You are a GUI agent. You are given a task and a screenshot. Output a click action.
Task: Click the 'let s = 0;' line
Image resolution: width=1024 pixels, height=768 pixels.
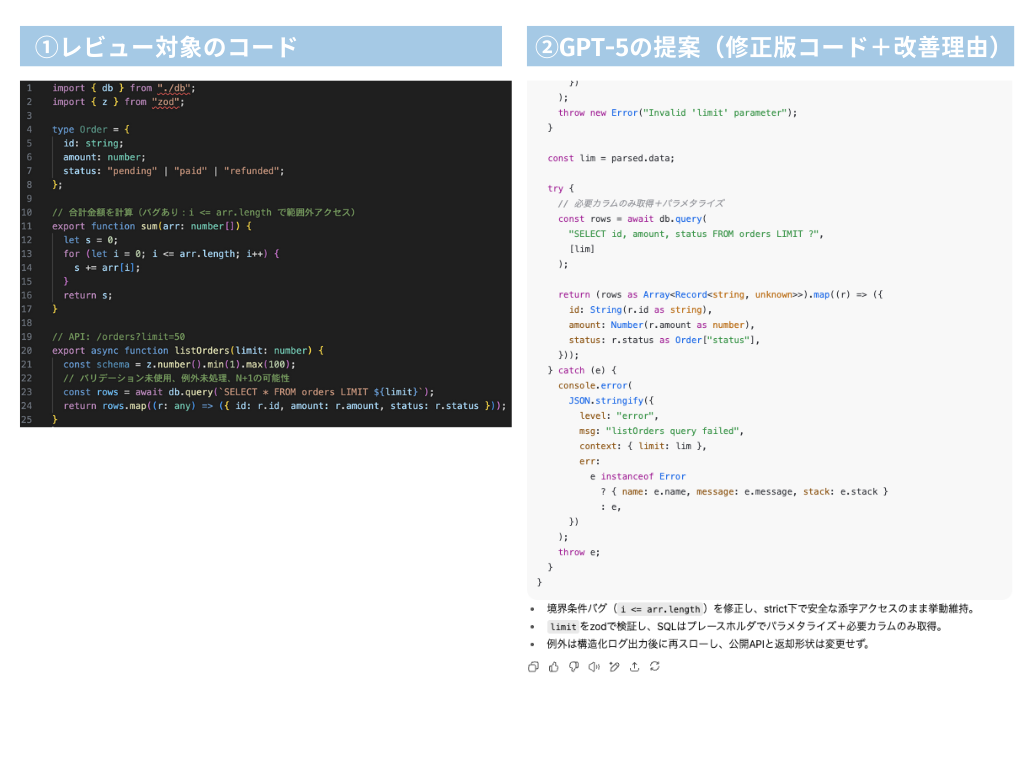(90, 240)
